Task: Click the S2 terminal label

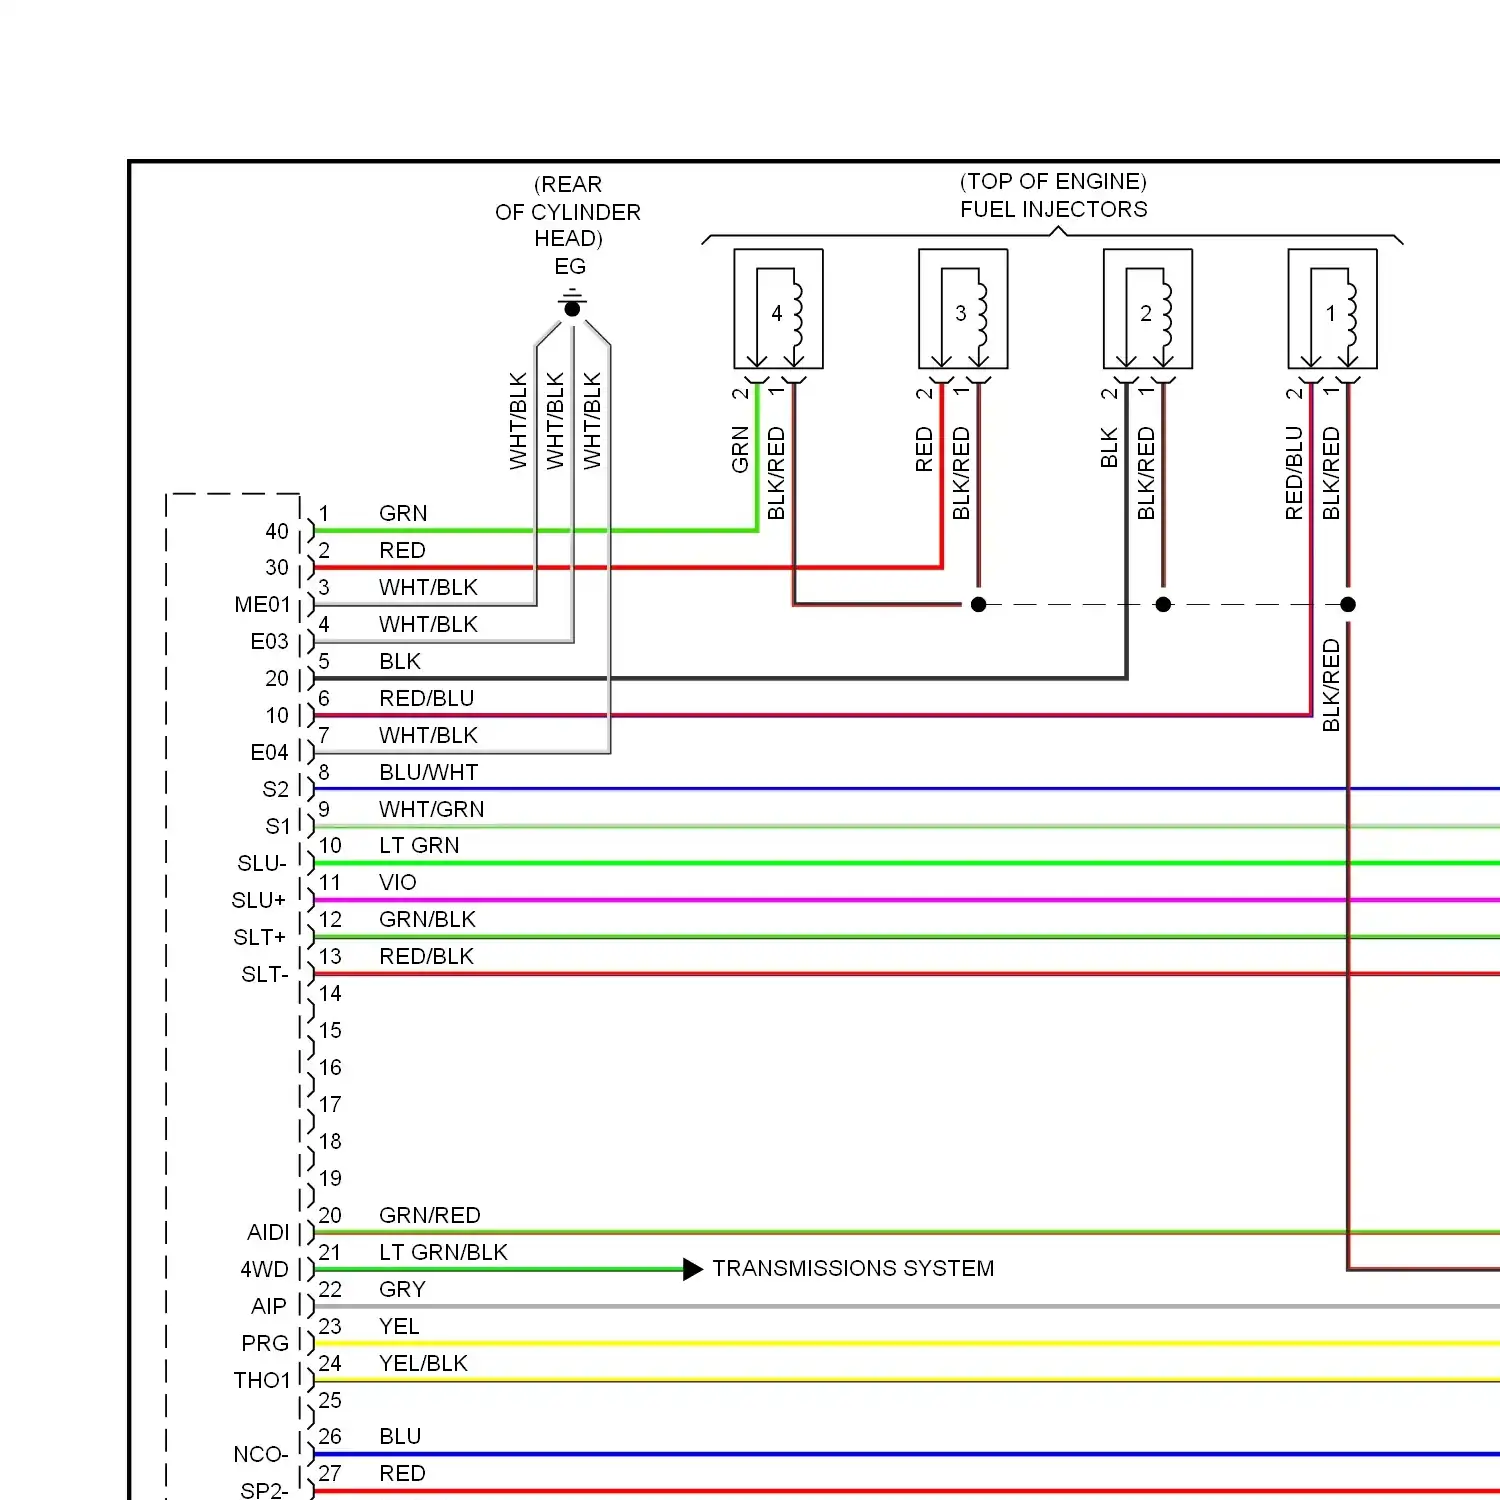Action: tap(275, 789)
